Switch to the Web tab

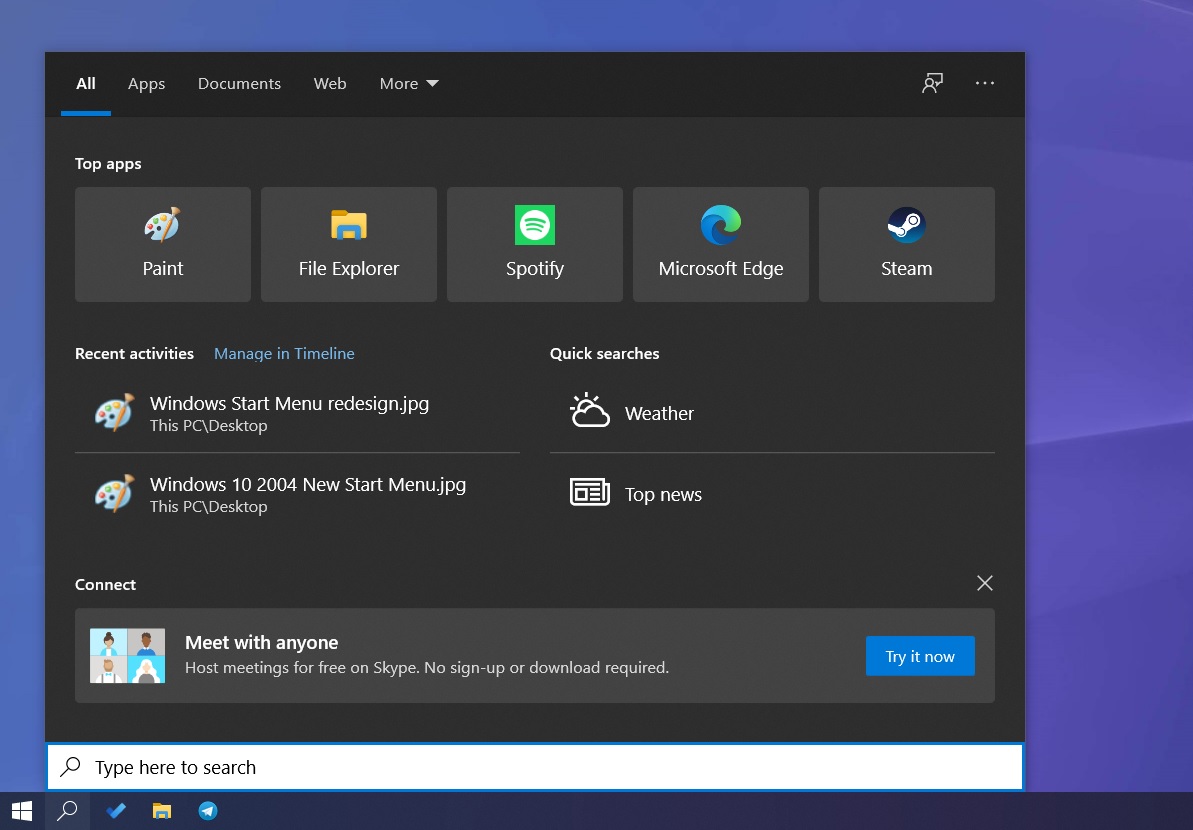coord(330,84)
